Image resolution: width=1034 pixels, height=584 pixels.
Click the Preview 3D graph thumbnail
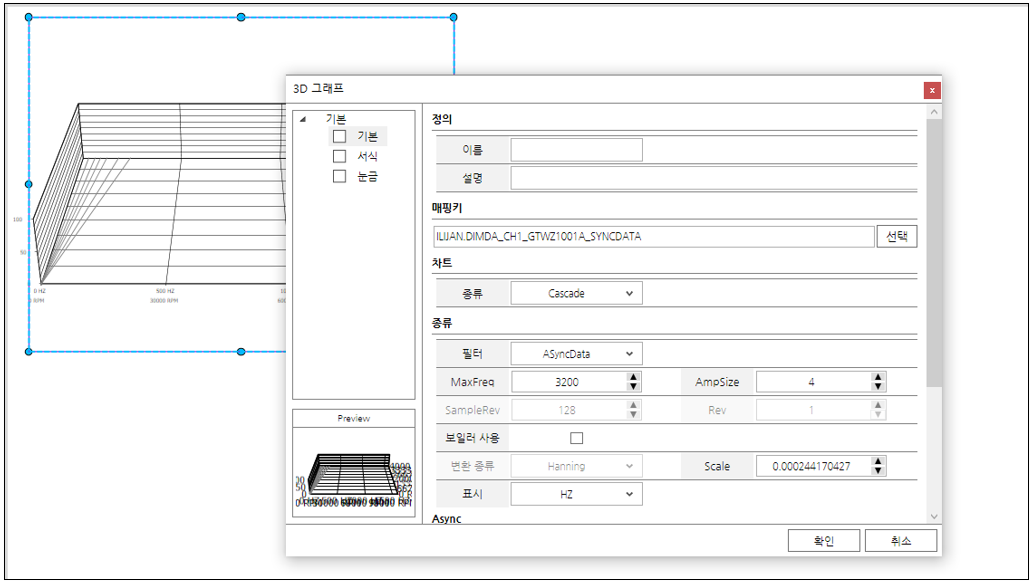(x=353, y=479)
